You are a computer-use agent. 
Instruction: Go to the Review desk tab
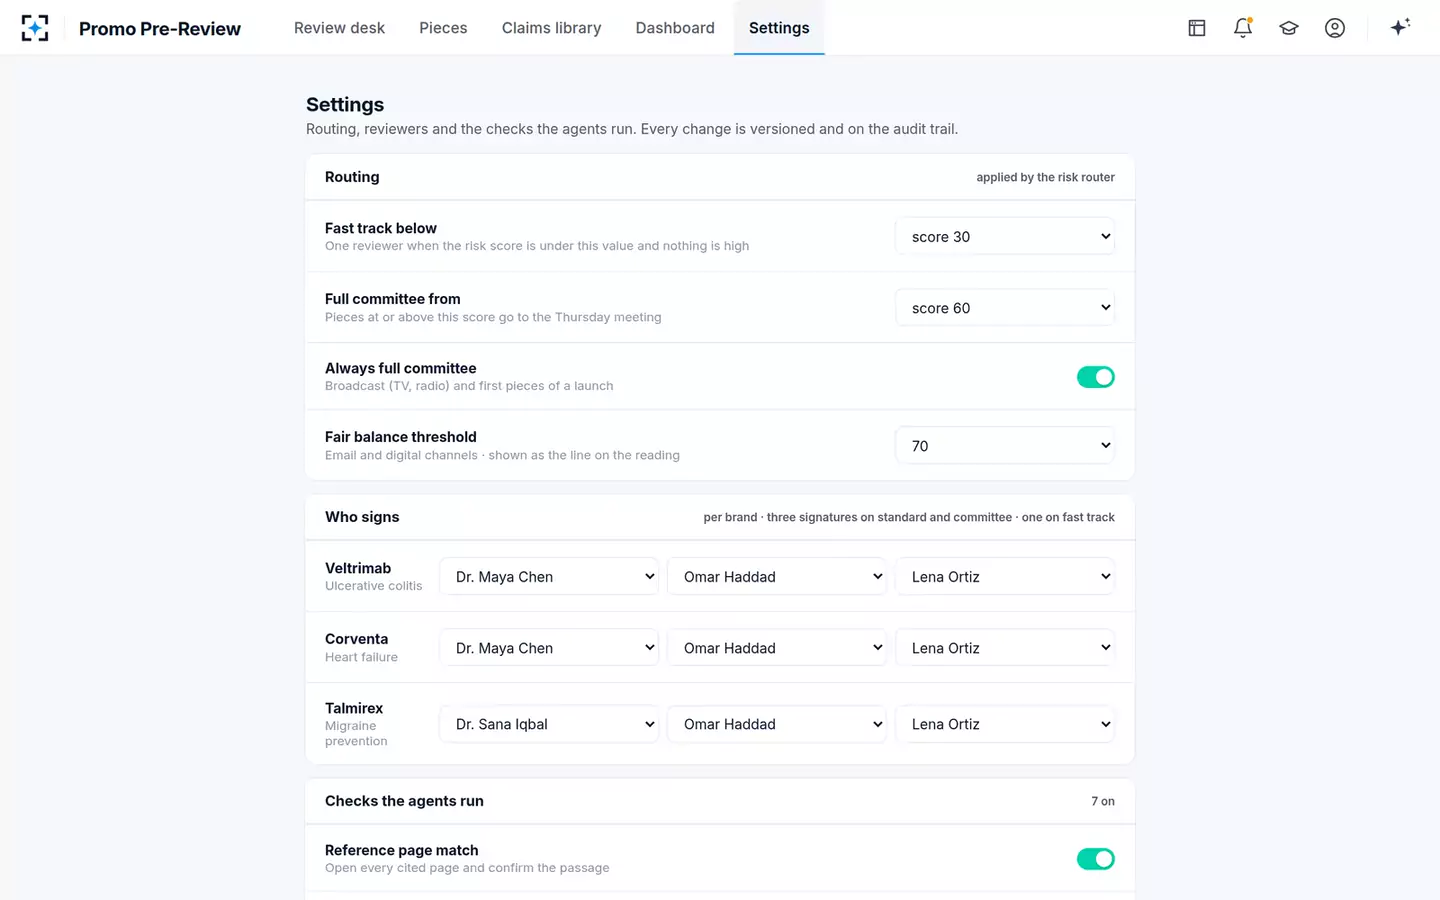tap(339, 28)
